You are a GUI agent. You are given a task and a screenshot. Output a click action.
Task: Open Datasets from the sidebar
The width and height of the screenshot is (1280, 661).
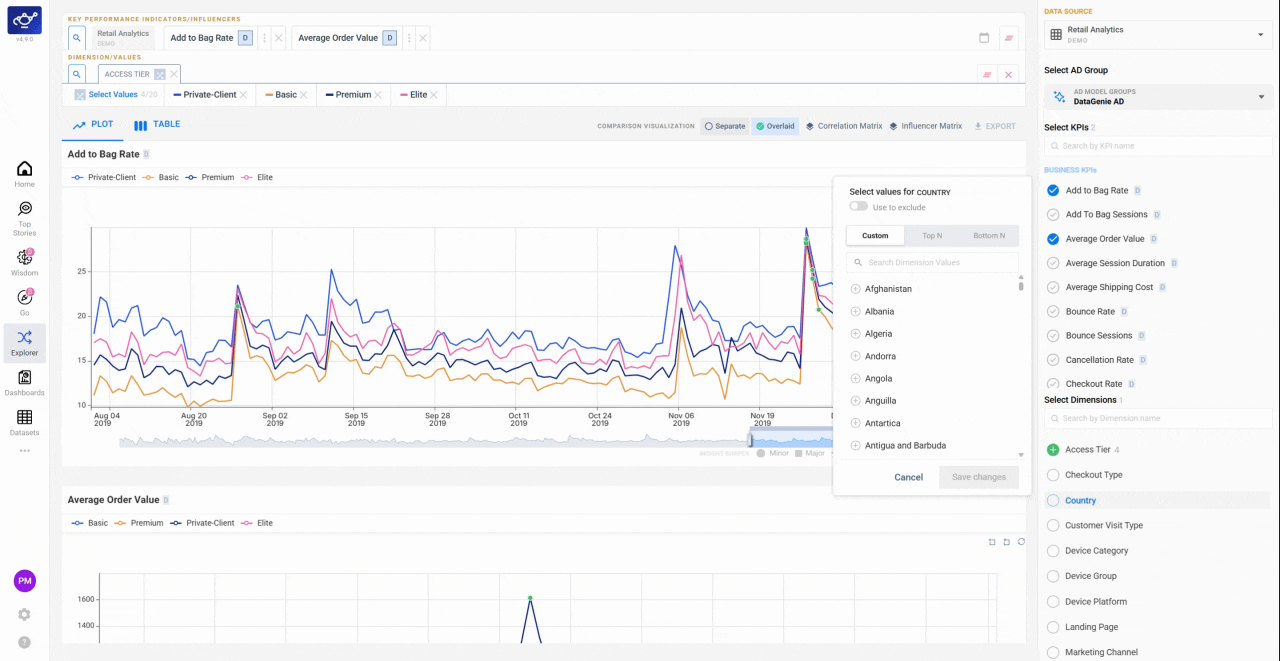(x=24, y=423)
